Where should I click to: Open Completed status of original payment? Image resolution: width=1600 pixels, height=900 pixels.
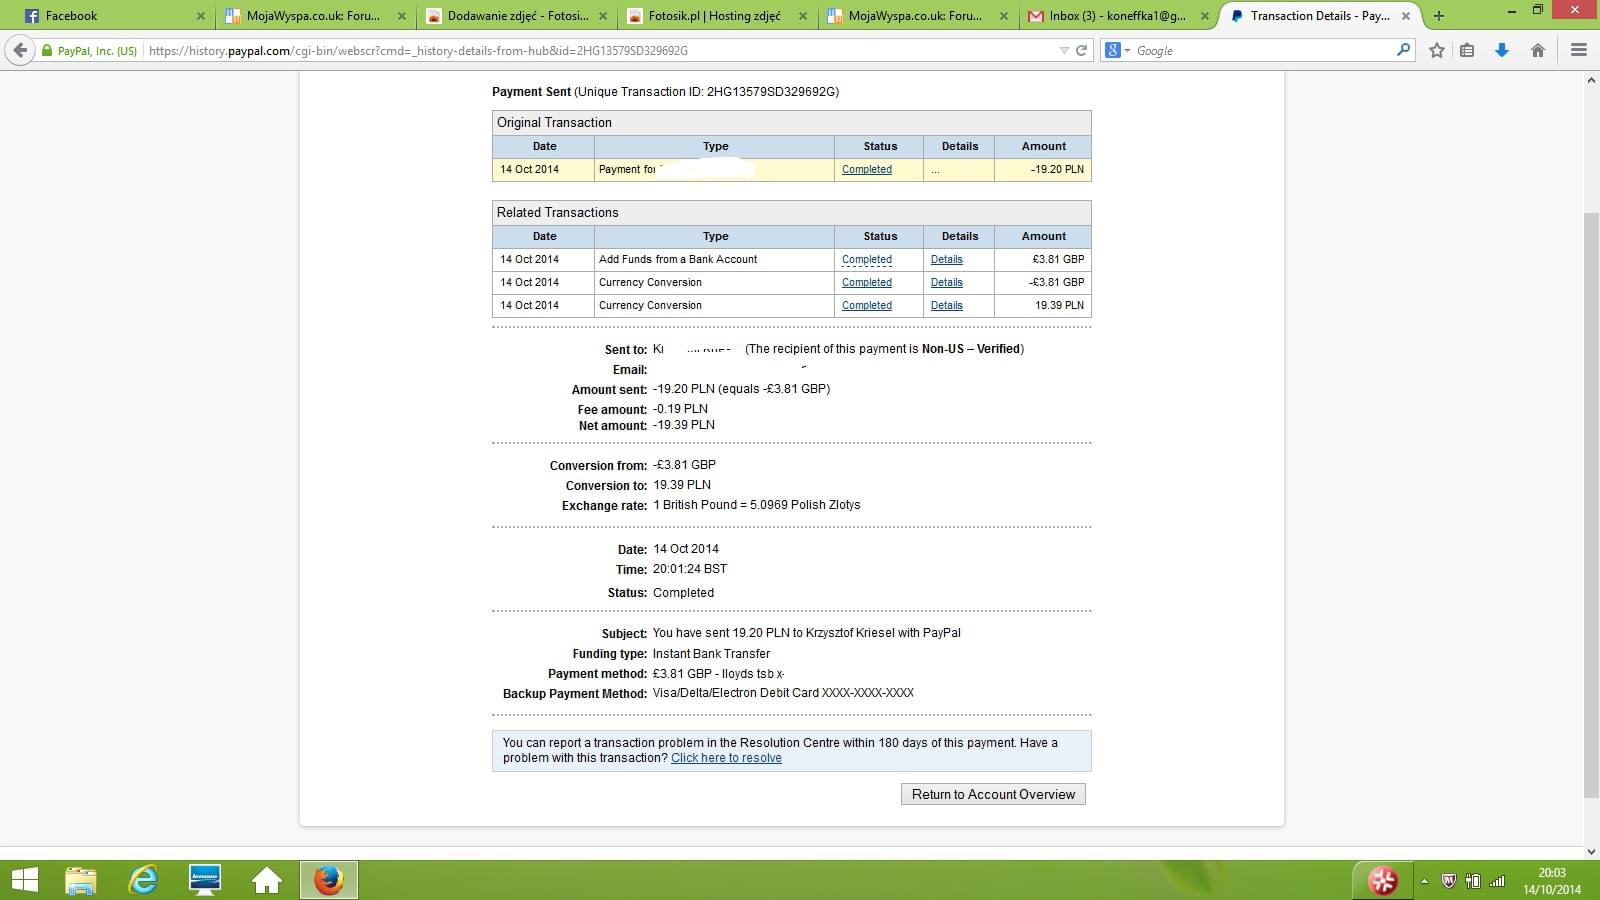click(x=866, y=170)
